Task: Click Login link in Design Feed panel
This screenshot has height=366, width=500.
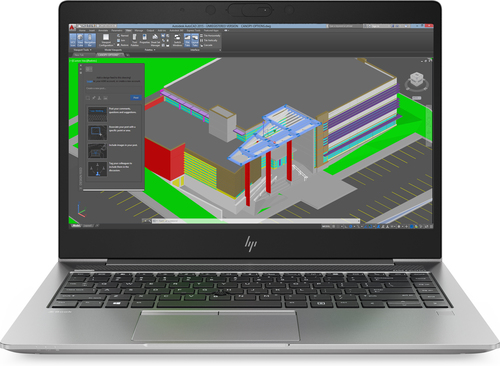Action: pyautogui.click(x=90, y=81)
